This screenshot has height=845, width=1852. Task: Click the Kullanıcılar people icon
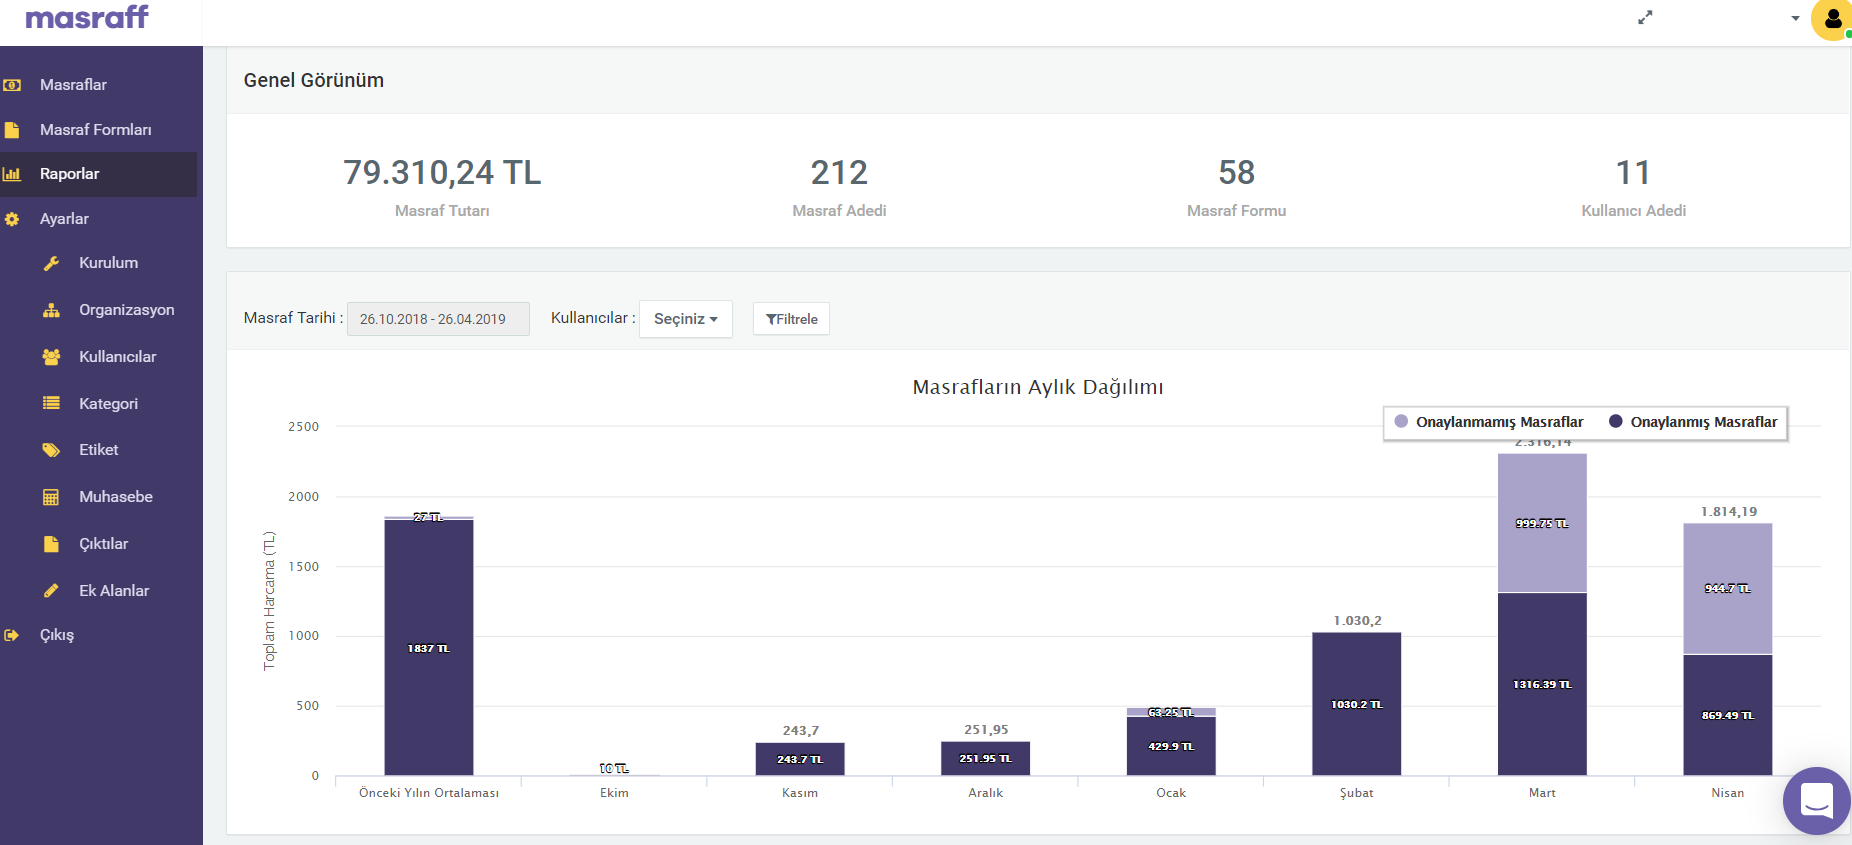(51, 357)
